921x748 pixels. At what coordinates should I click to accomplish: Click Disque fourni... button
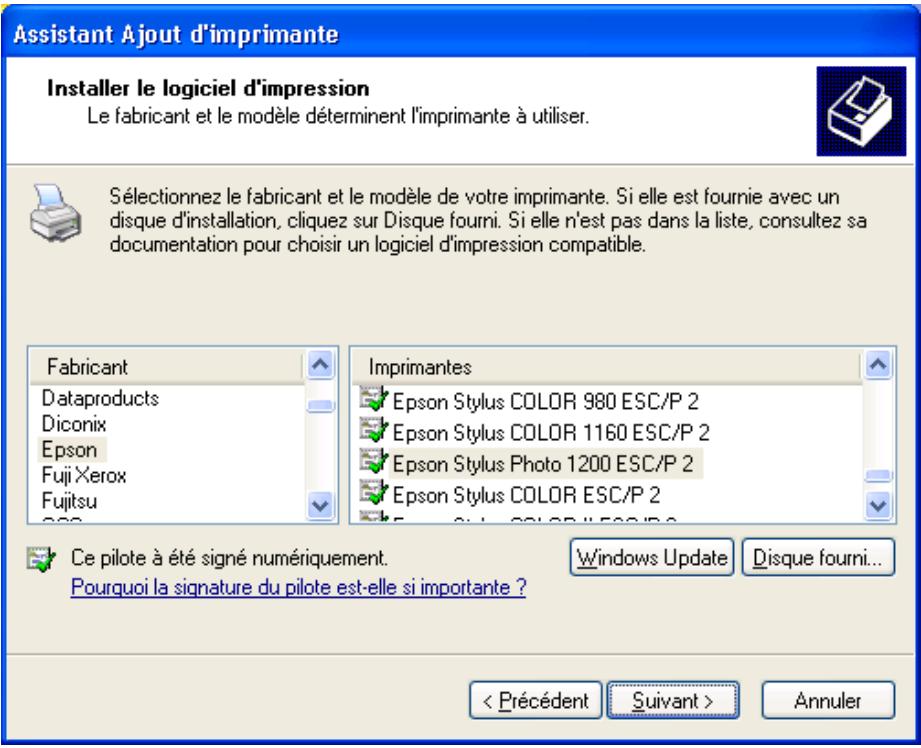[818, 558]
